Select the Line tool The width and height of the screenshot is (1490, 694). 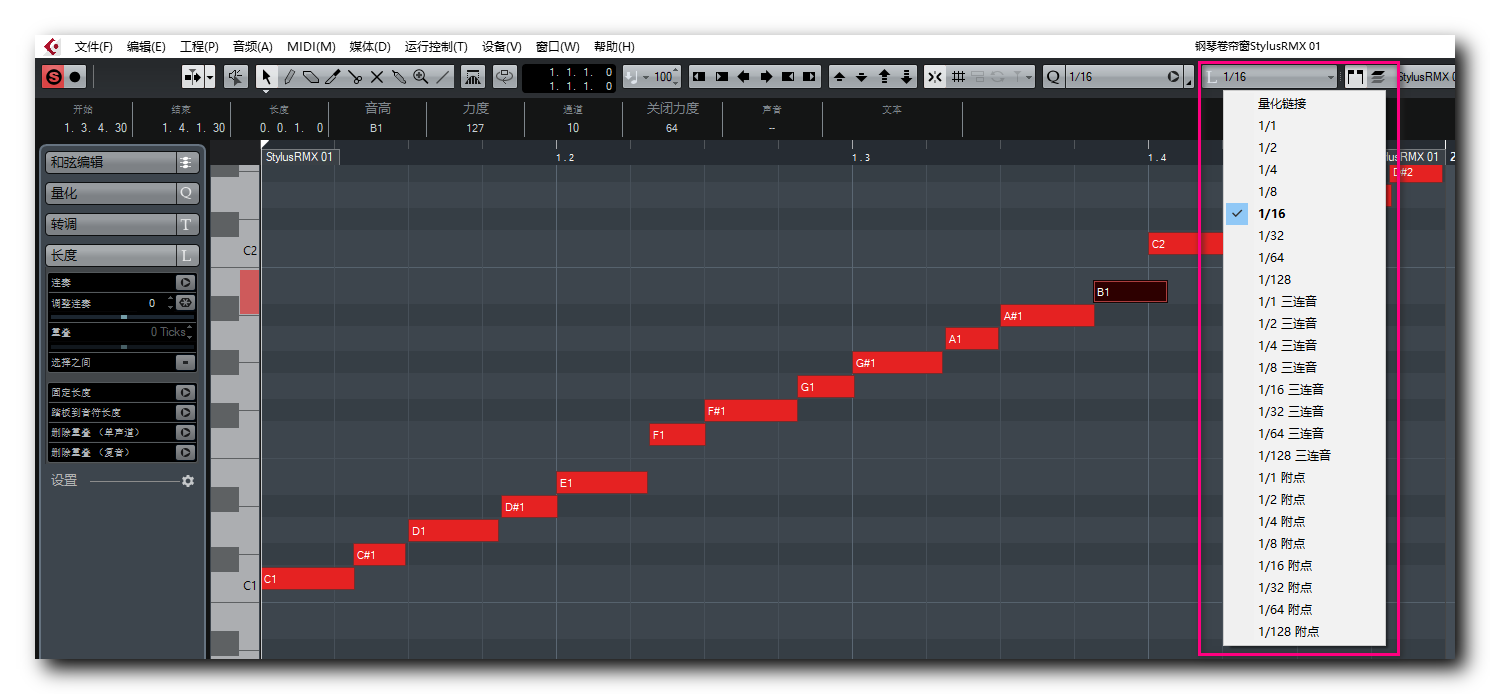pos(442,76)
